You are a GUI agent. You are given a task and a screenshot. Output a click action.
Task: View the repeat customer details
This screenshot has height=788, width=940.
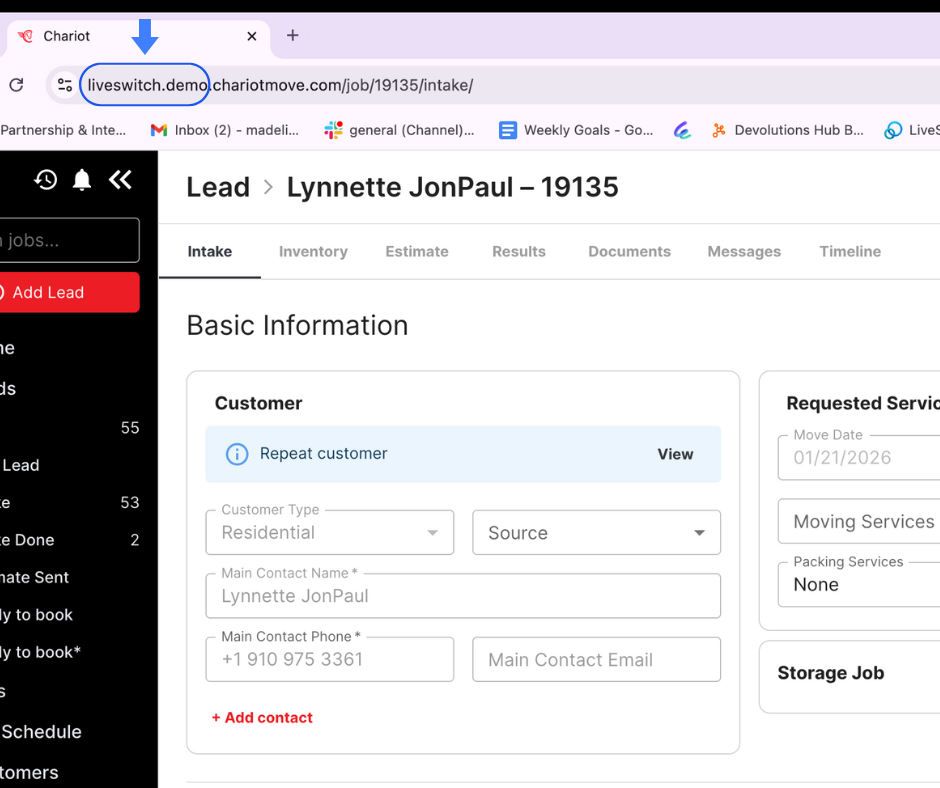675,454
